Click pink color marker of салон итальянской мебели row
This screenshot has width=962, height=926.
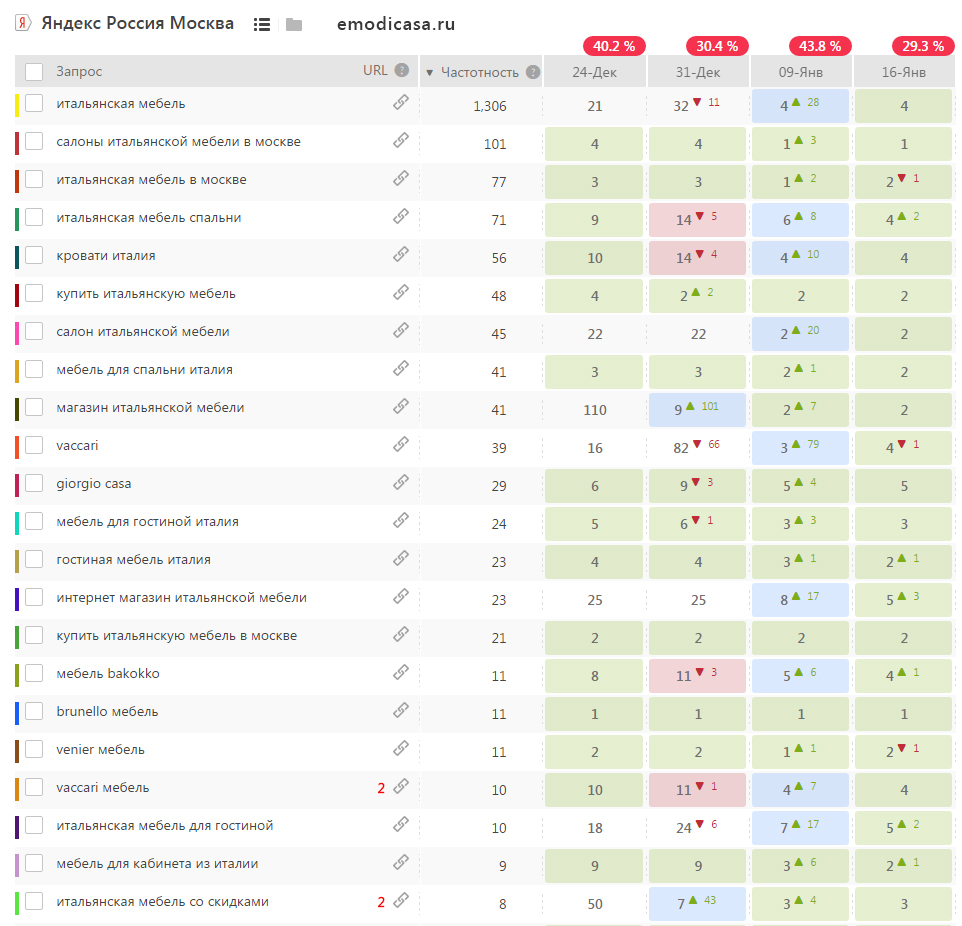pos(17,334)
